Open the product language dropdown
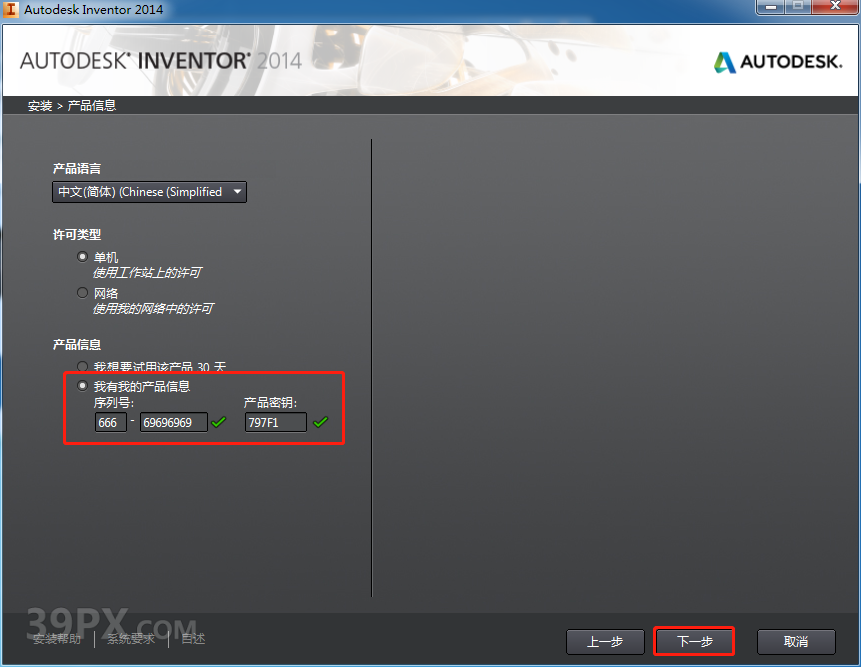 149,192
